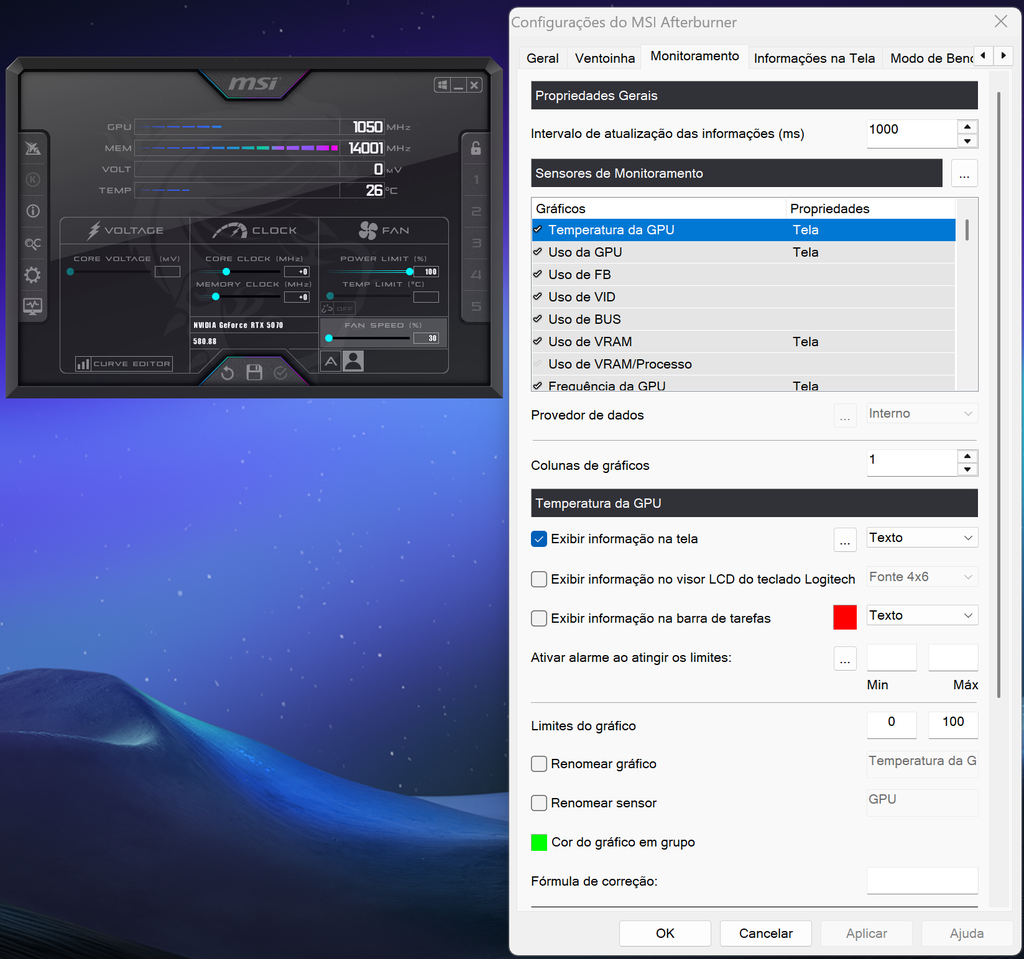Screen dimensions: 1024x959
Task: Pick the green 'Cor do gráfico em grupo' swatch
Action: 539,843
